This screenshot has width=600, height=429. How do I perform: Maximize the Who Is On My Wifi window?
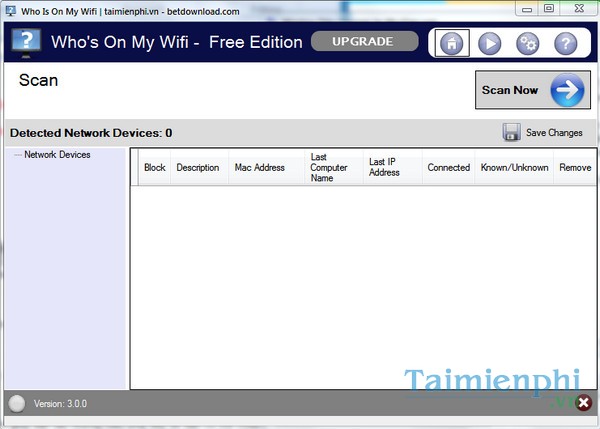[x=549, y=8]
